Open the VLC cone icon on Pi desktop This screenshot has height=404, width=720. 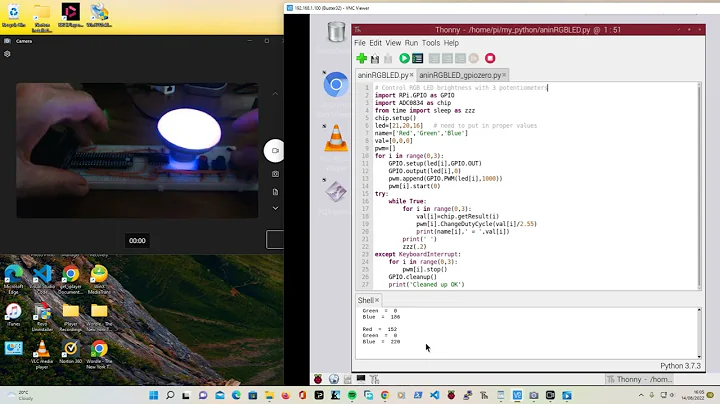(x=336, y=138)
